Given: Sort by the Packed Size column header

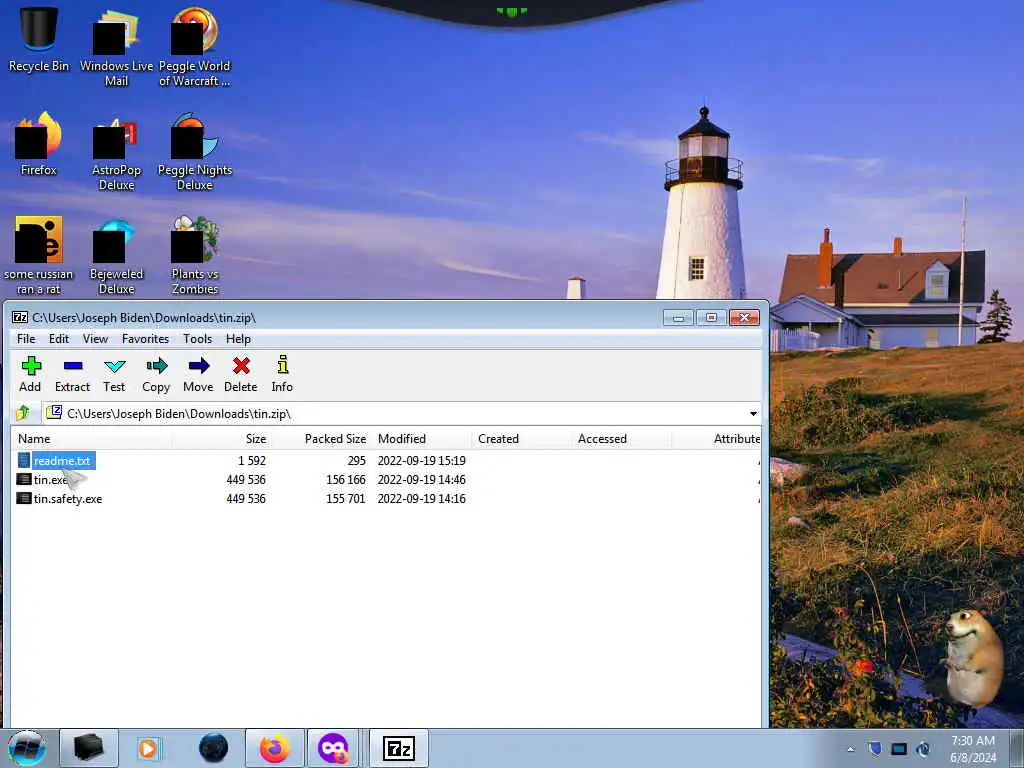Looking at the screenshot, I should 320,439.
